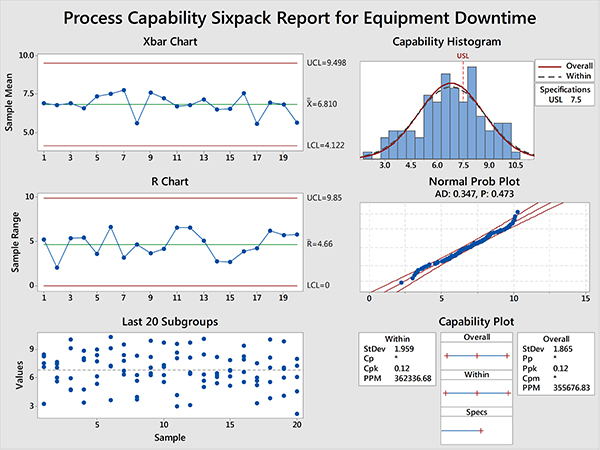
Task: Click the lowest point on normal probability plot
Action: [401, 282]
